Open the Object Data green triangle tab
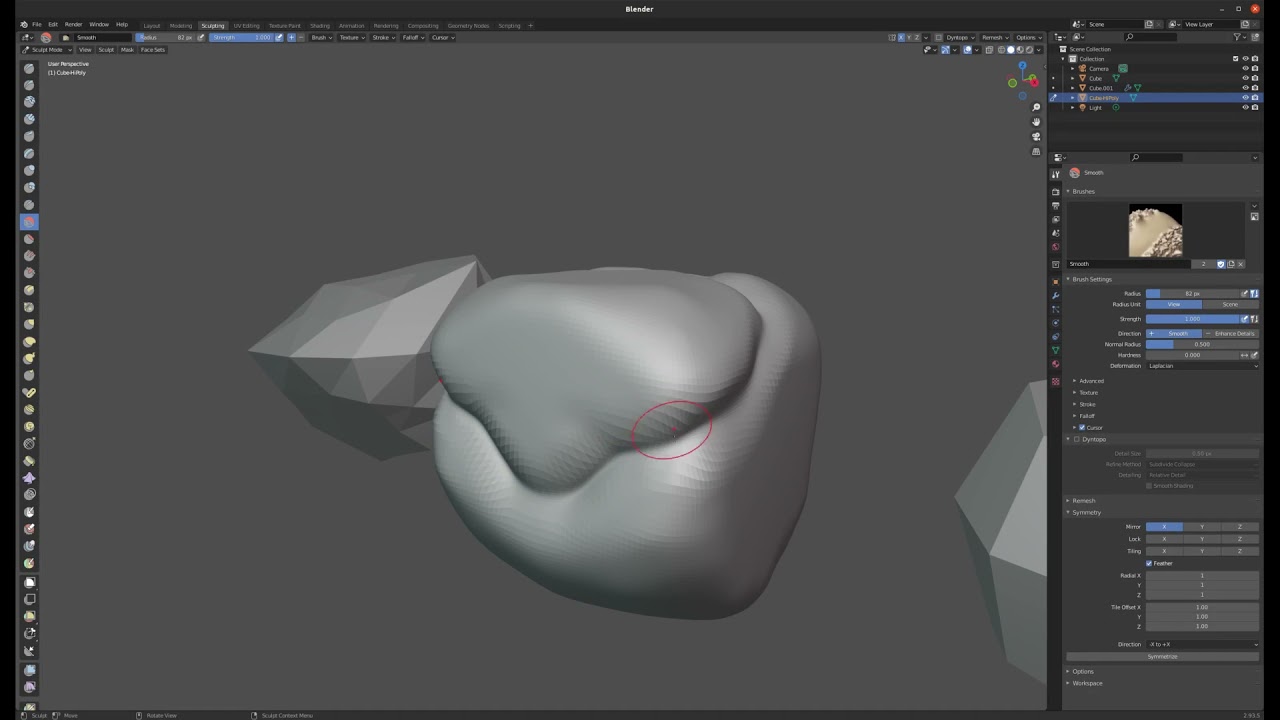The image size is (1280, 720). tap(1055, 350)
